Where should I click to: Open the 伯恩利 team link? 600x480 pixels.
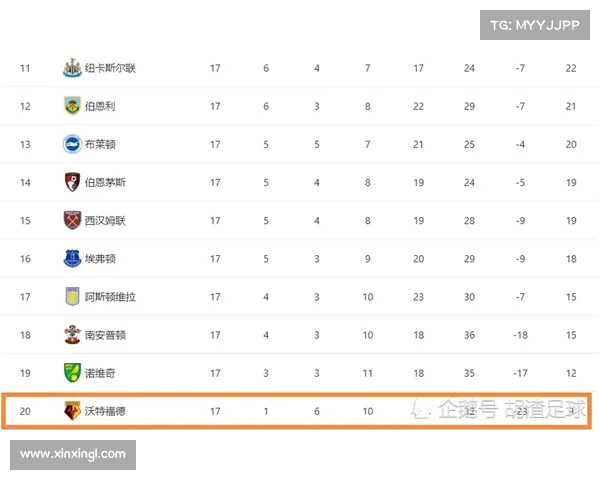tap(100, 106)
